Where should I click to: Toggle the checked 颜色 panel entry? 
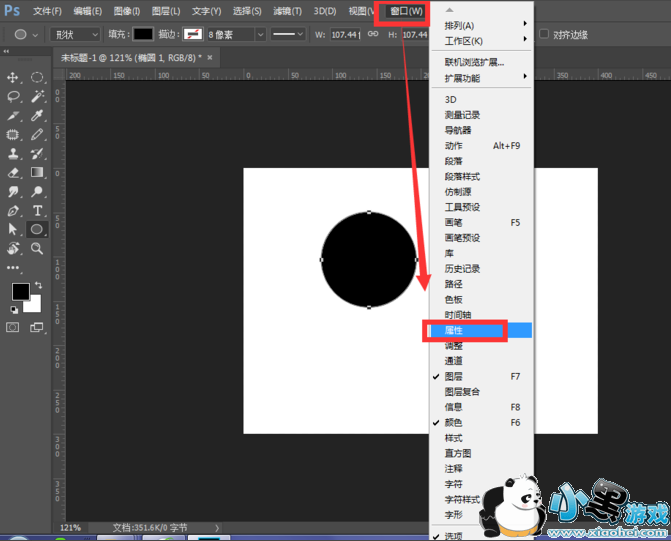pyautogui.click(x=454, y=423)
